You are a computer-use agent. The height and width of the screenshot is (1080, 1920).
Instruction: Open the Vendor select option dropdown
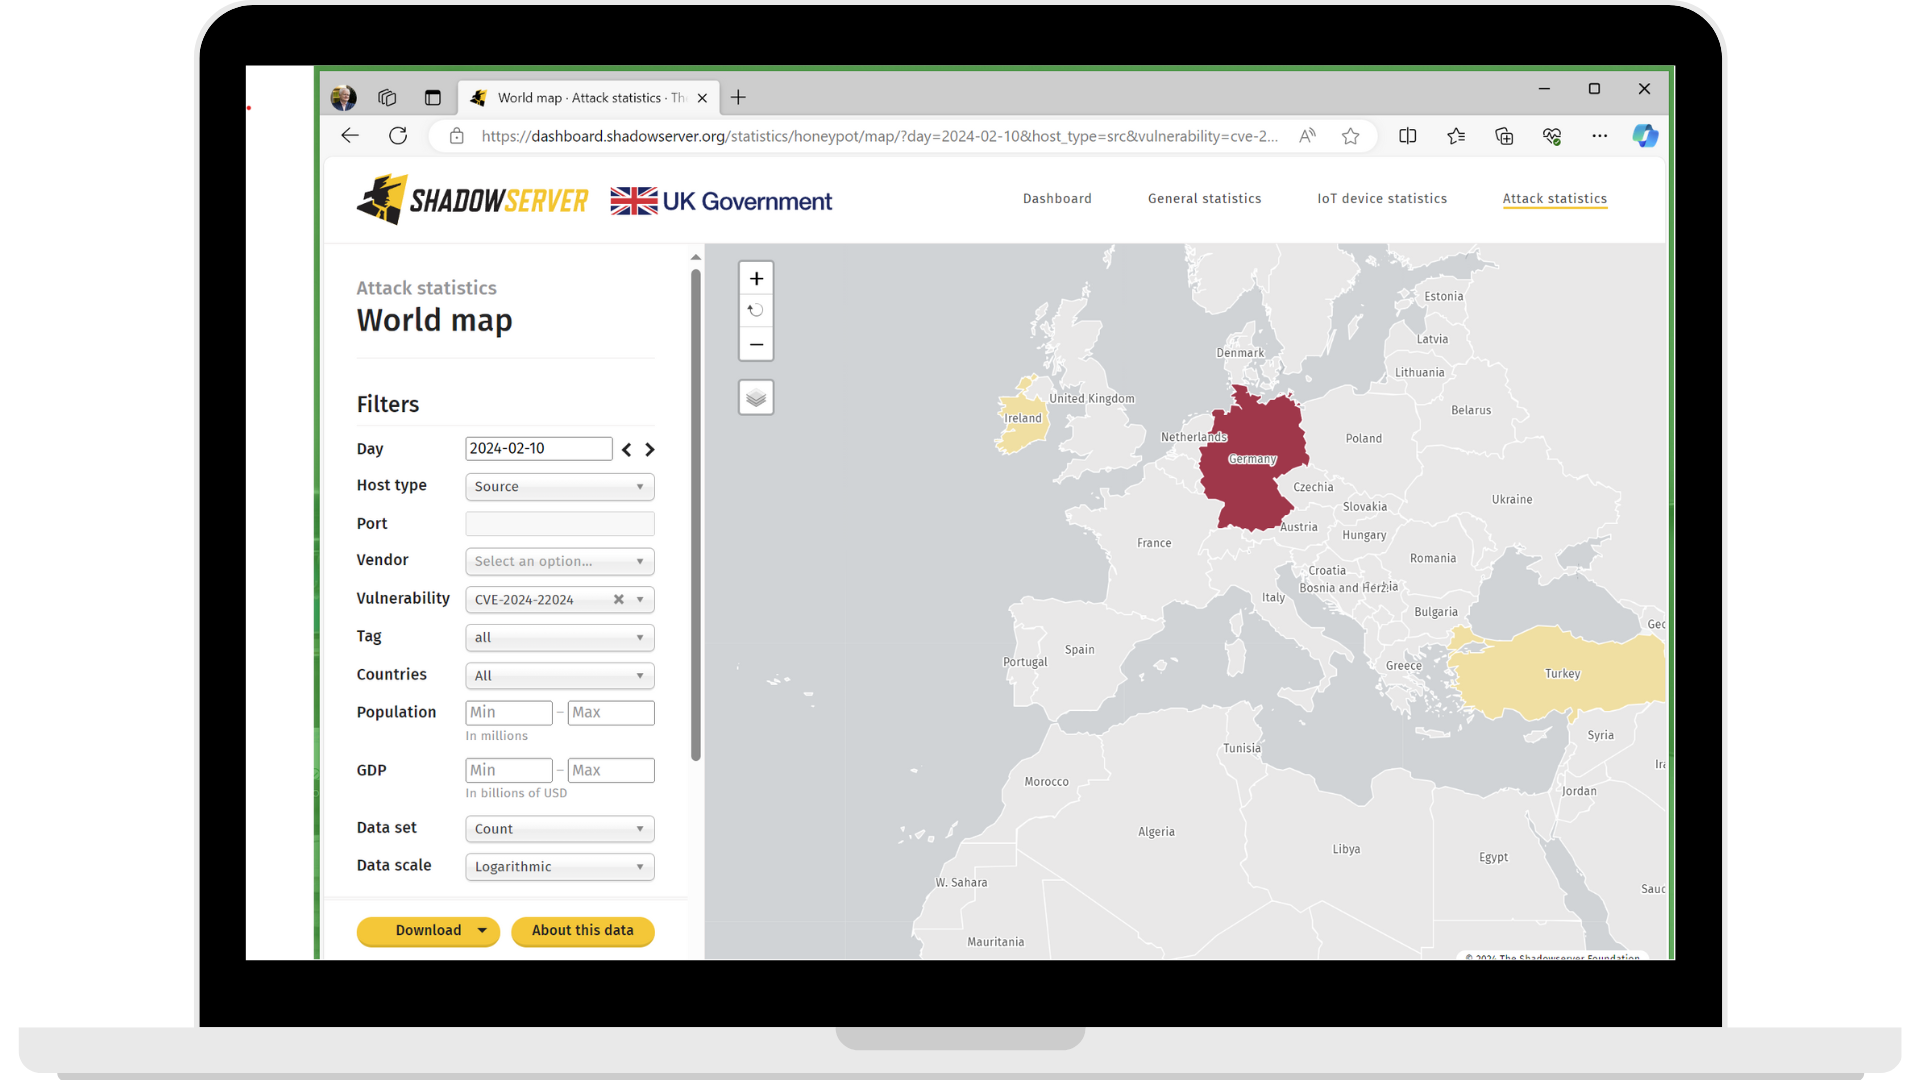[x=559, y=562]
